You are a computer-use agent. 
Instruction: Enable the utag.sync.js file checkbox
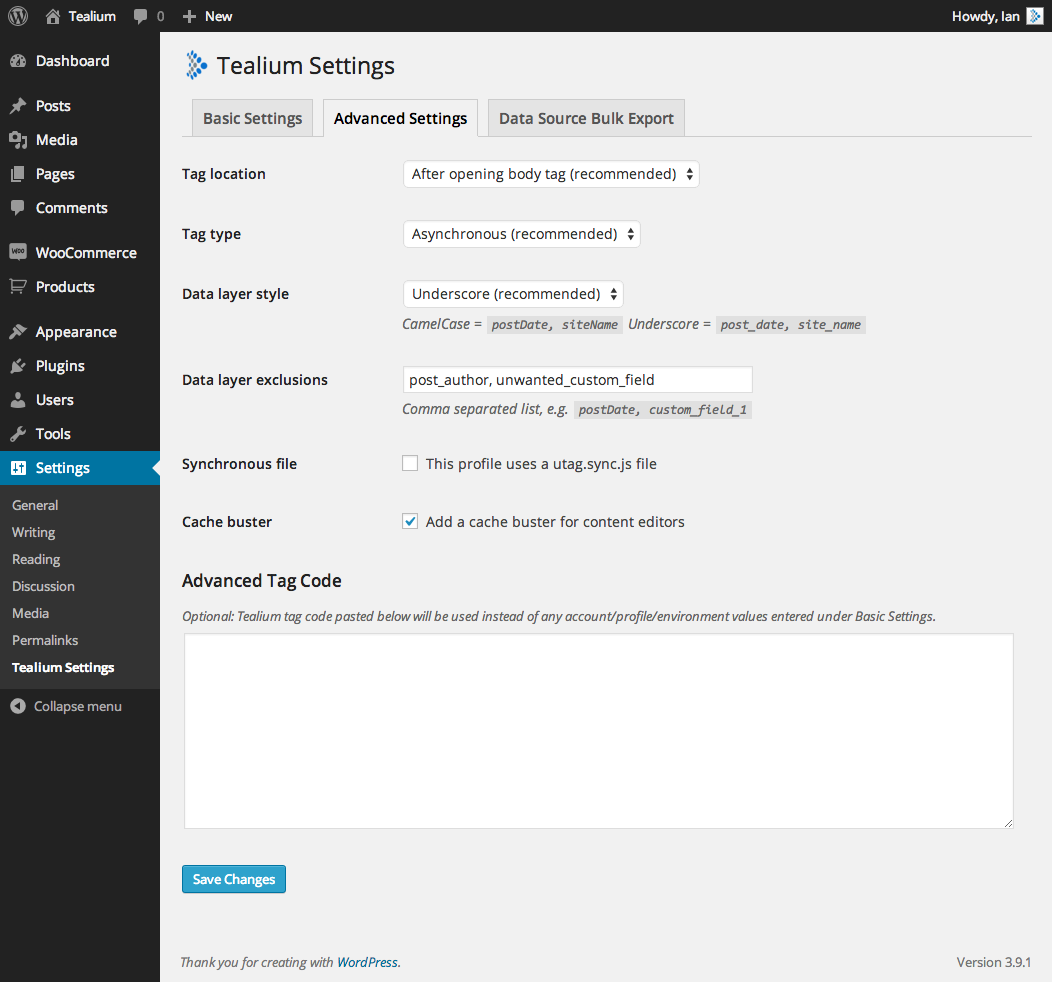[x=410, y=463]
